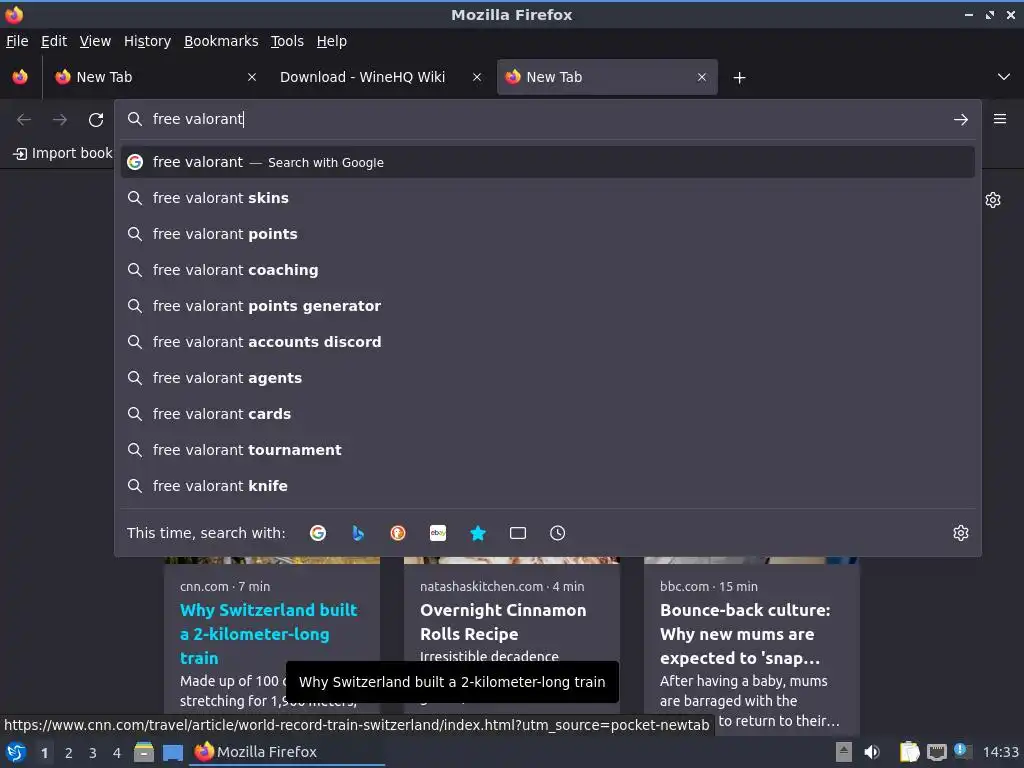1024x768 pixels.
Task: Open volume control in system tray
Action: point(872,752)
